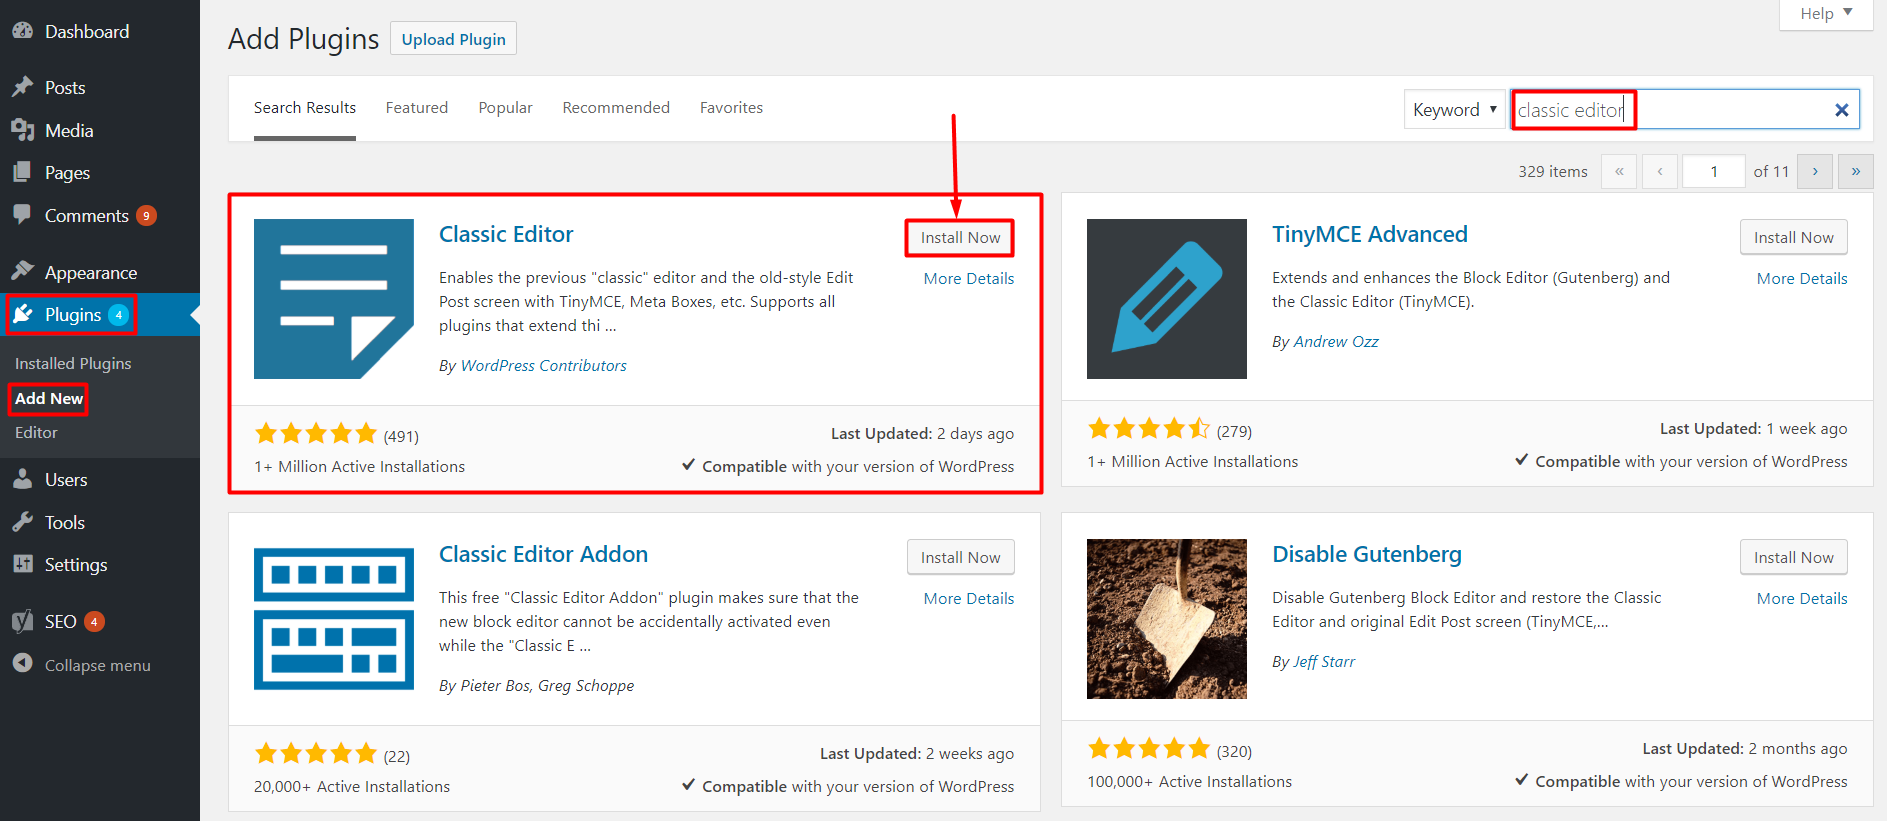Click Upload Plugin button
Screen dimensions: 1887x821
tap(453, 39)
